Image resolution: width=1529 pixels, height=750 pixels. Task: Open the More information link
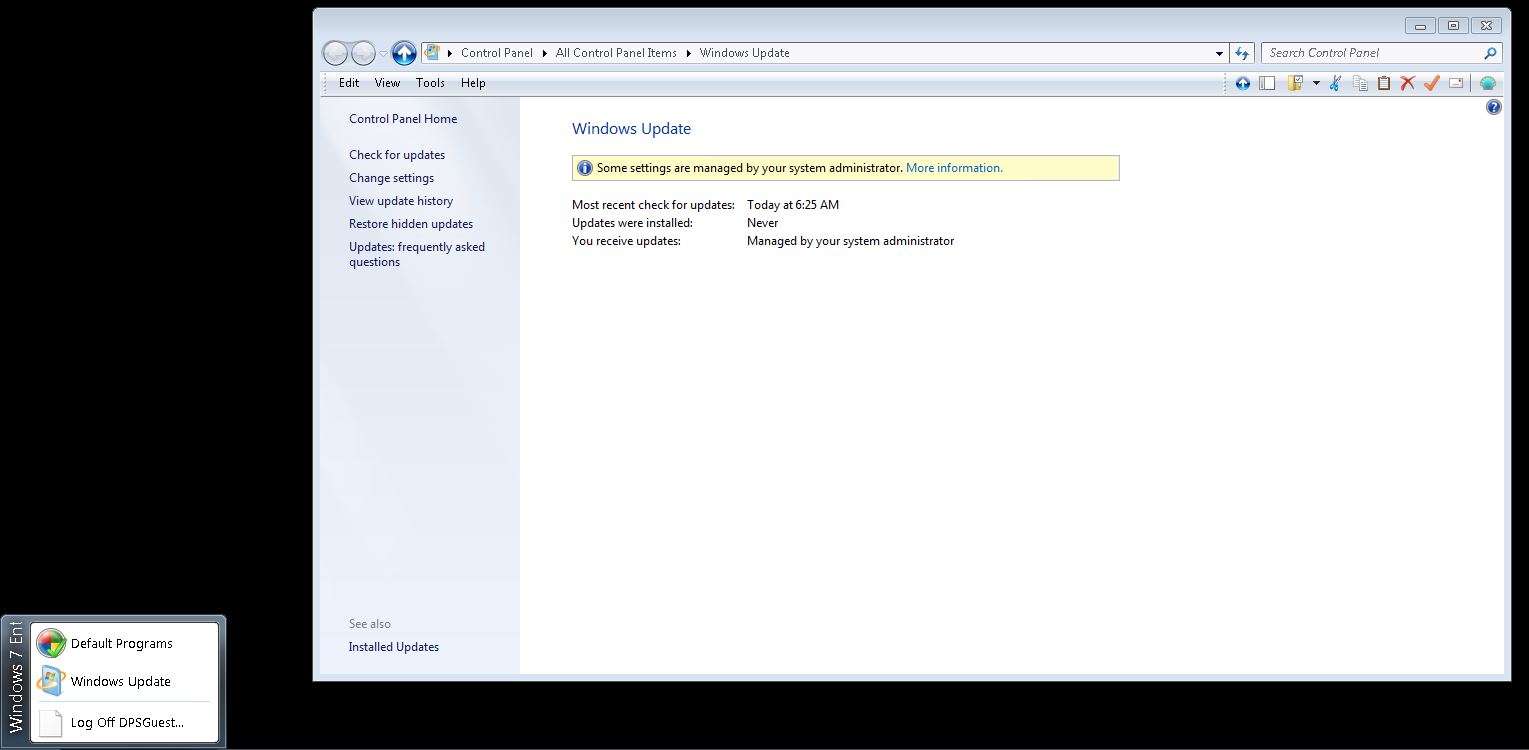pyautogui.click(x=954, y=168)
